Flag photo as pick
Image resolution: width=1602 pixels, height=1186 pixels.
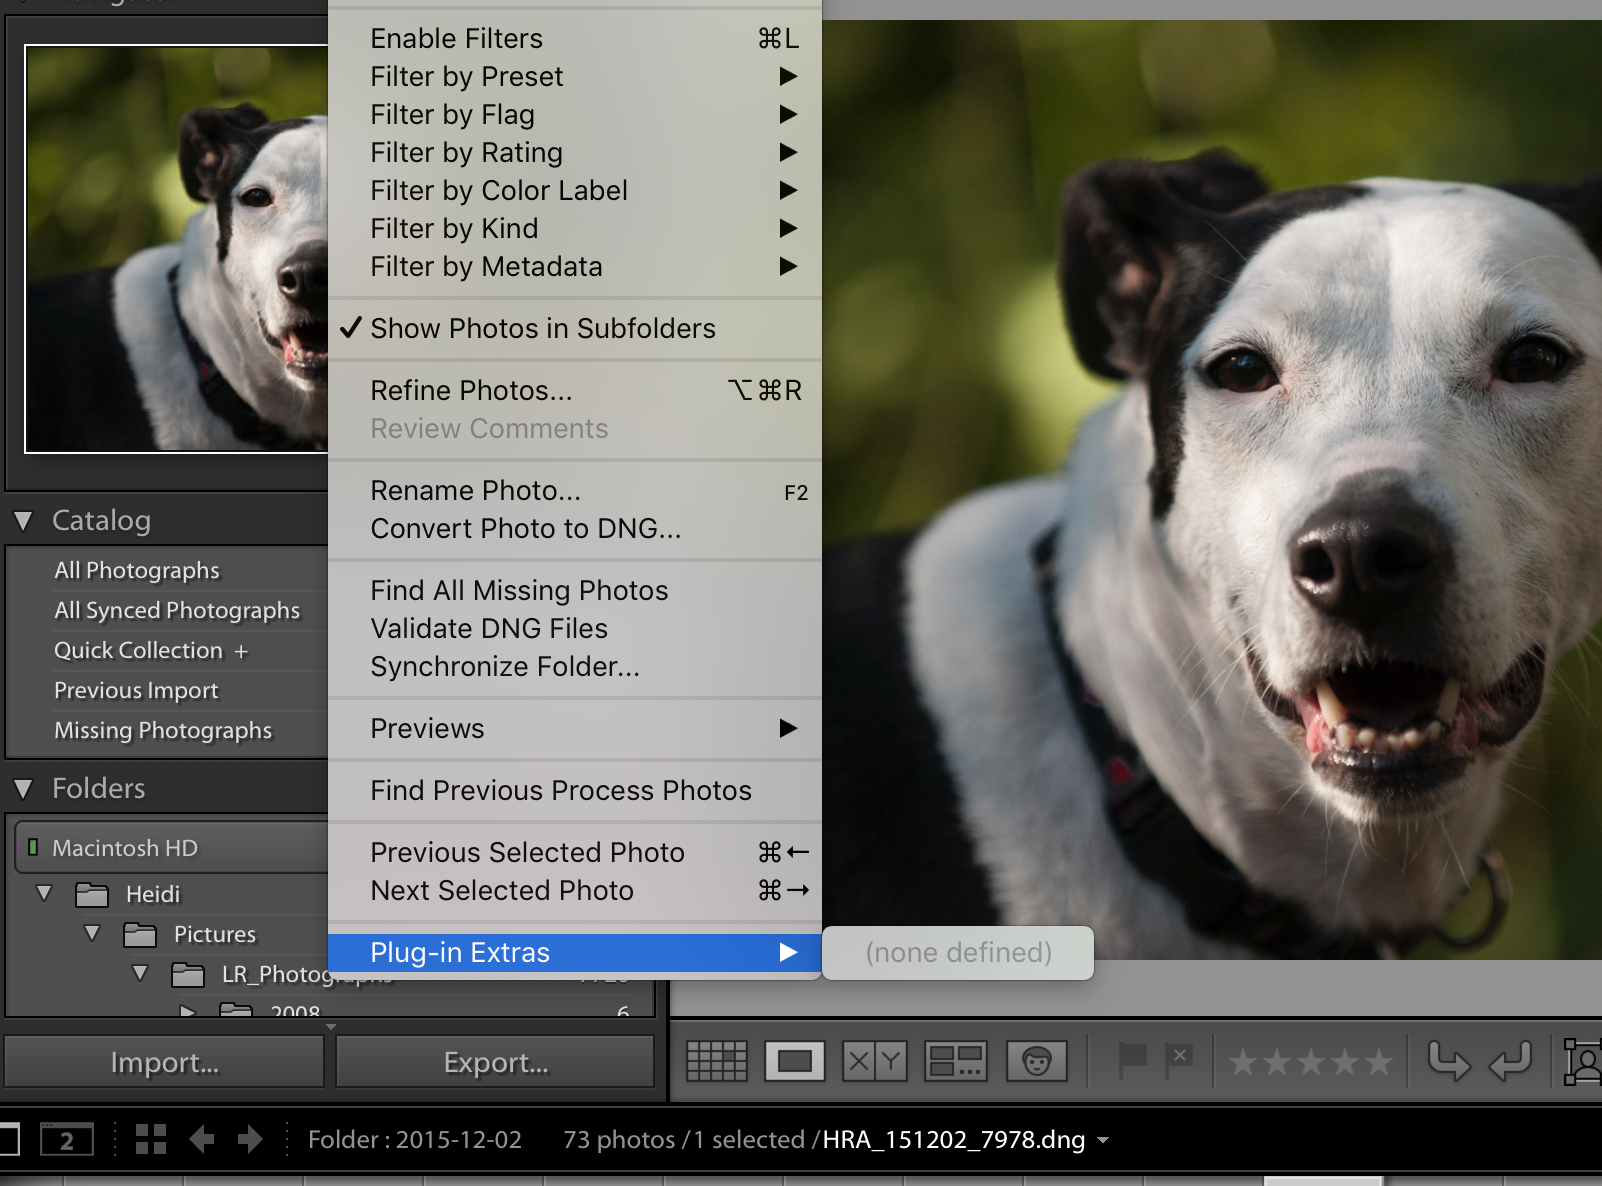coord(1132,1060)
